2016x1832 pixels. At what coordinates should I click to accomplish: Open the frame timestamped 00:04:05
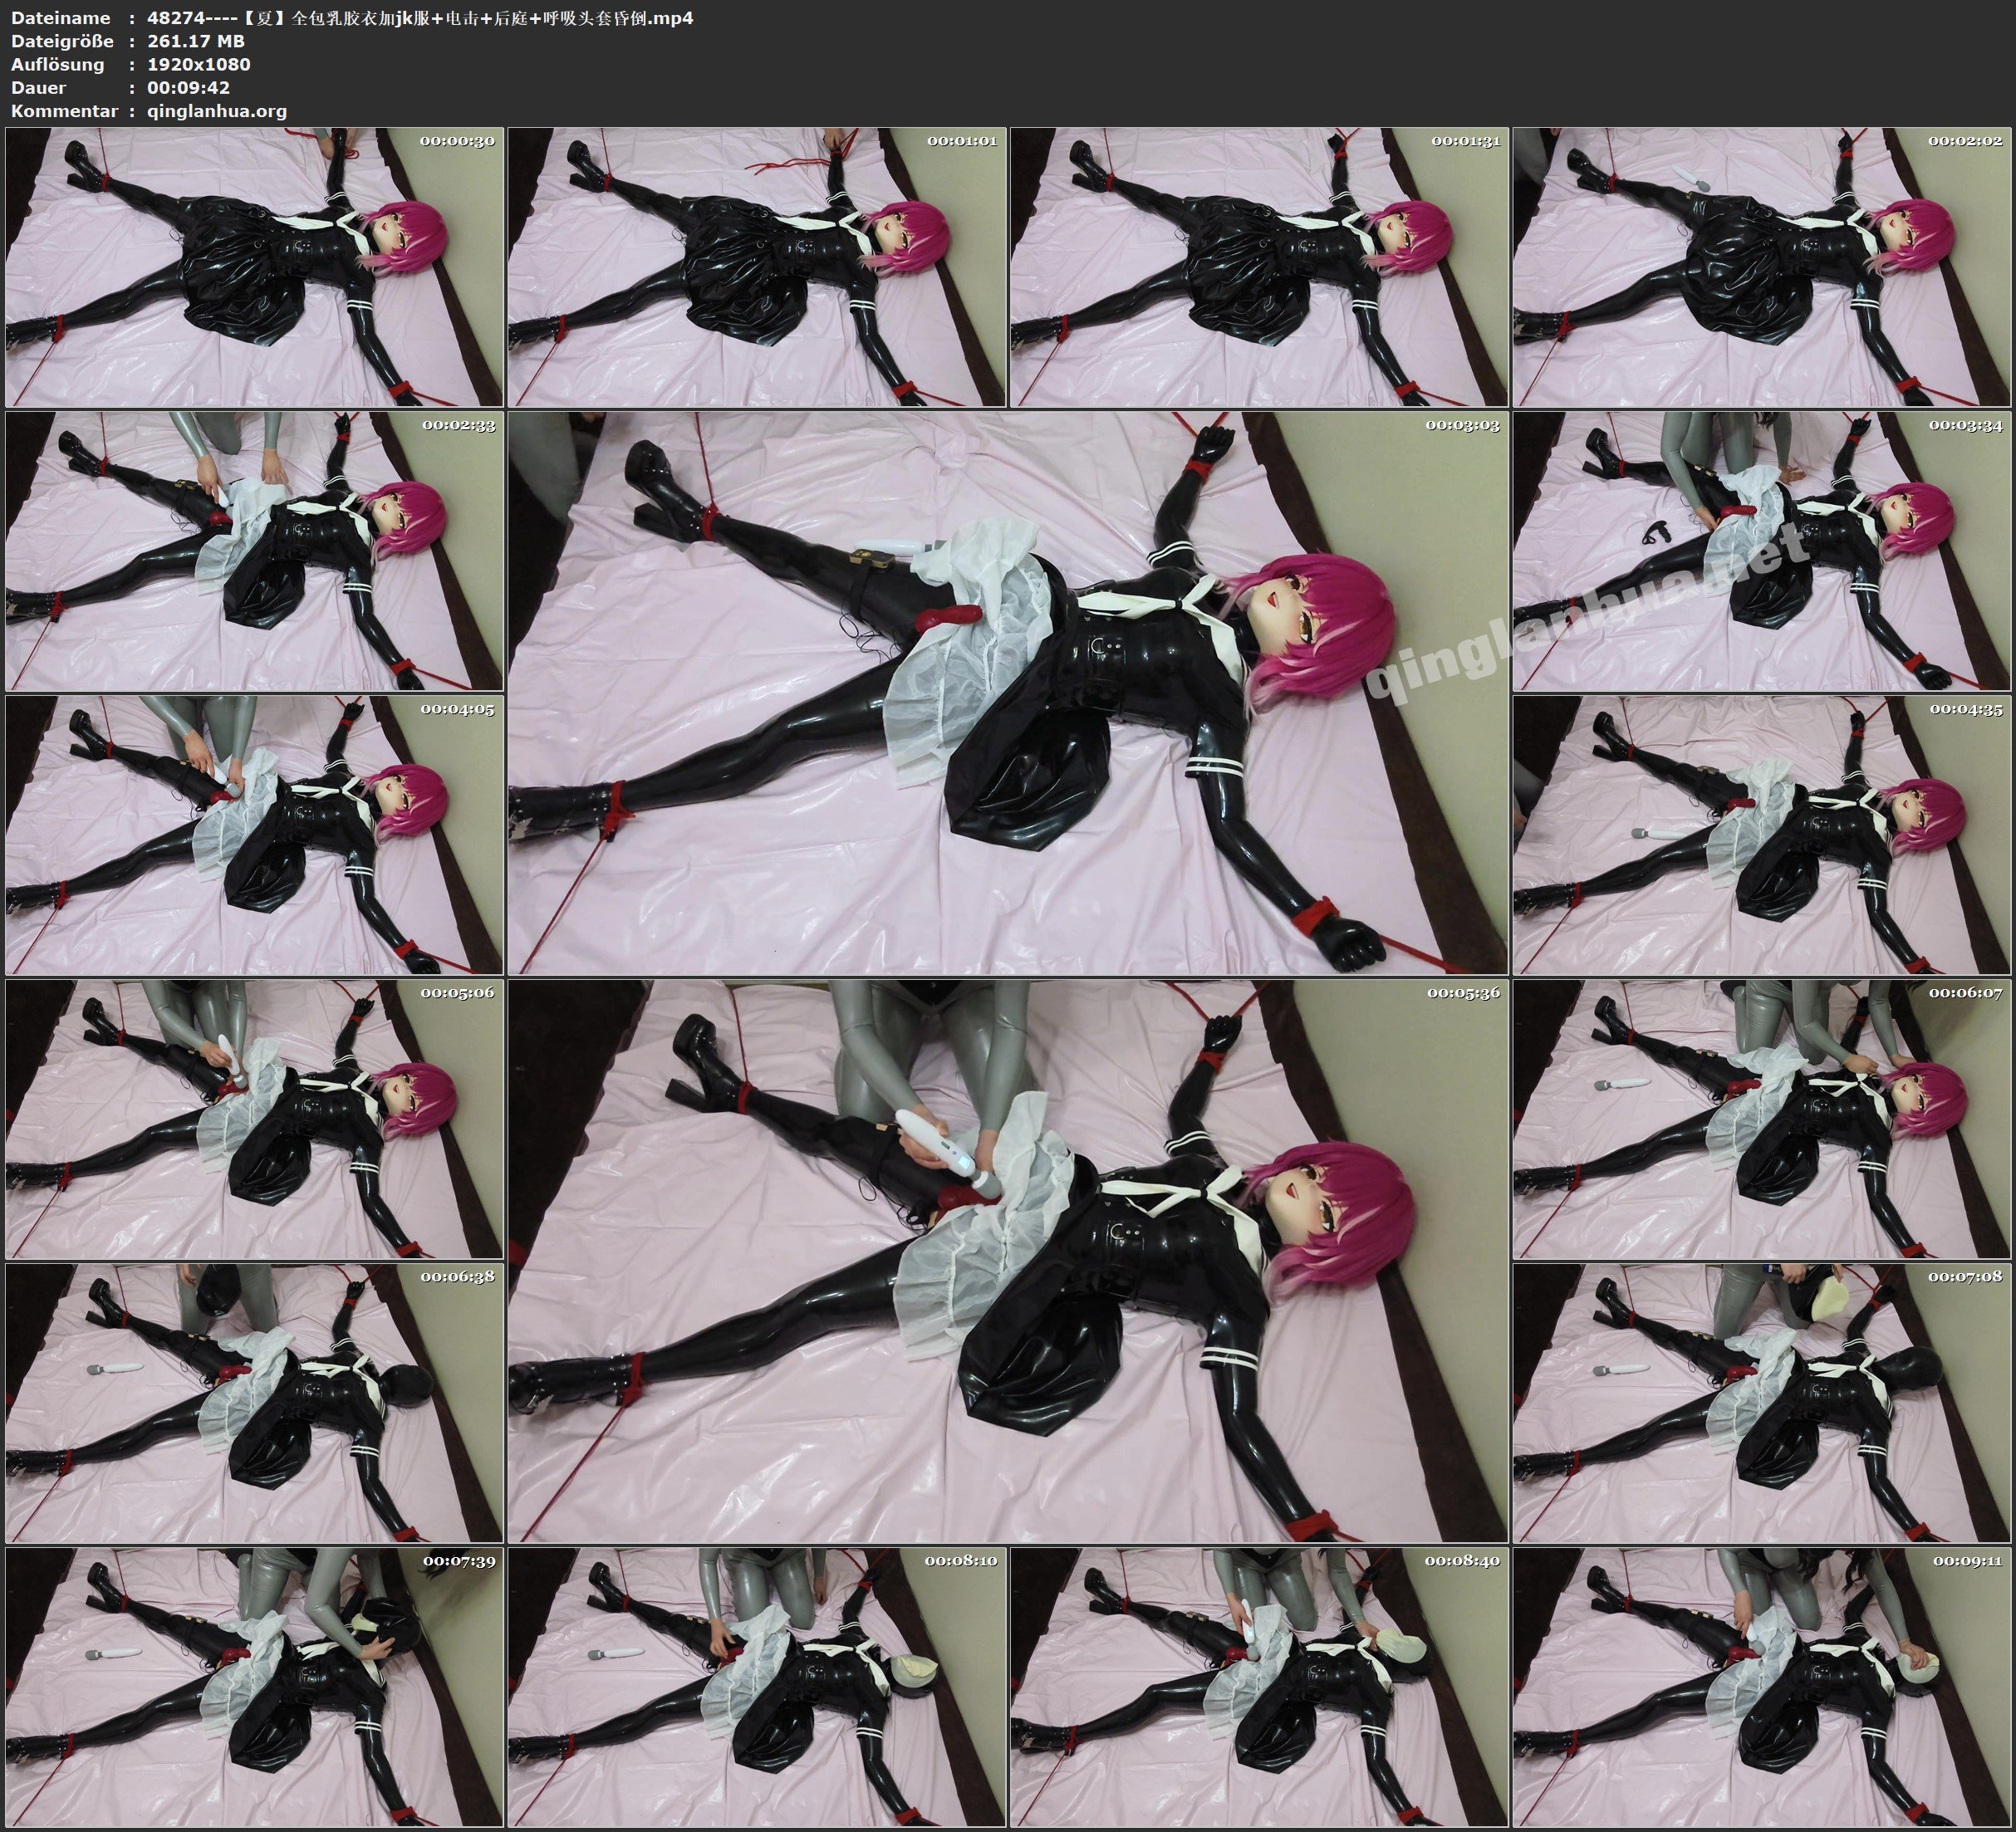254,835
